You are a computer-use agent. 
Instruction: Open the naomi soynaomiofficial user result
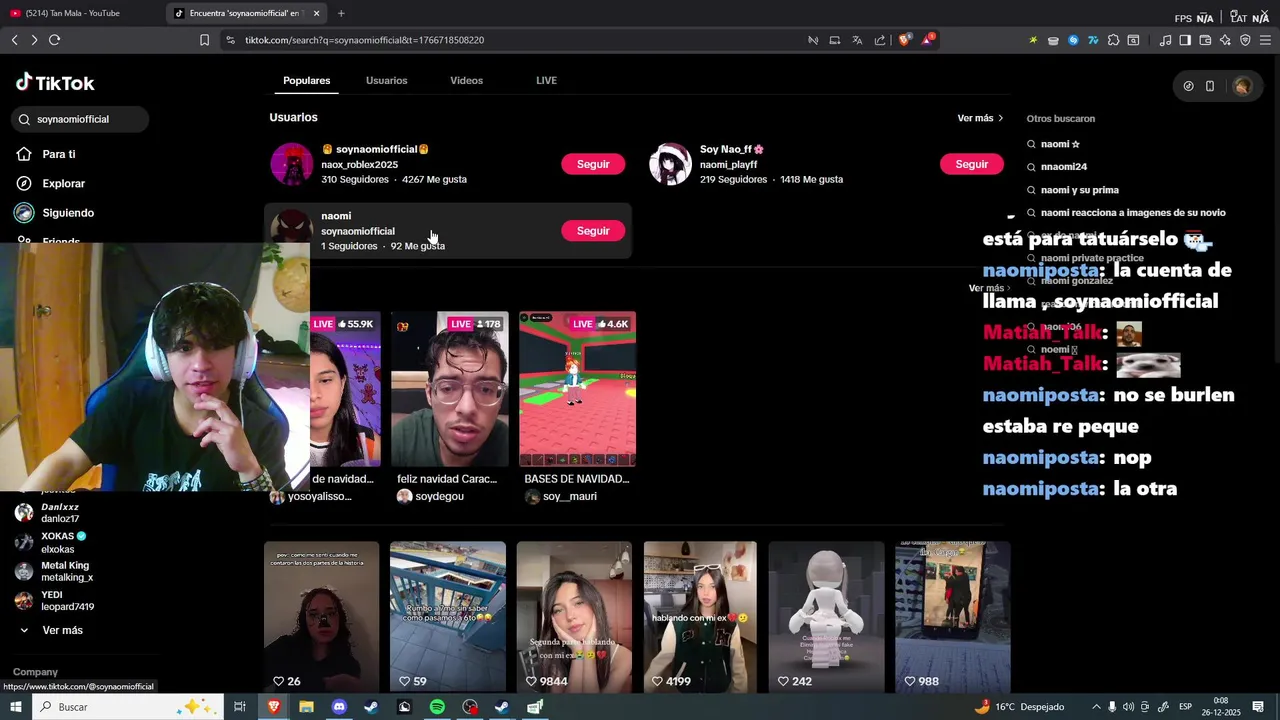(448, 231)
